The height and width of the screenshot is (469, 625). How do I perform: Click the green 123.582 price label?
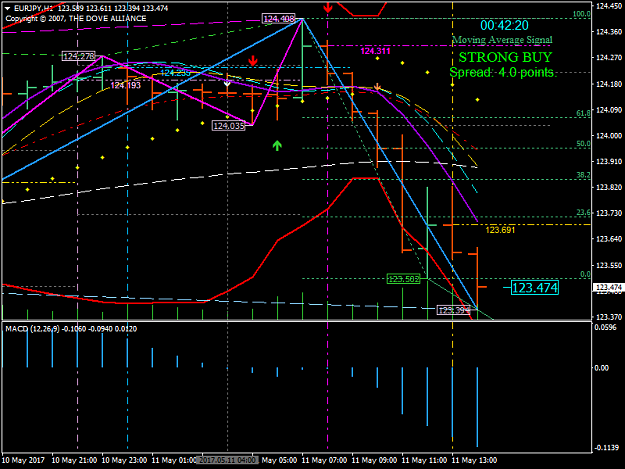pyautogui.click(x=404, y=279)
